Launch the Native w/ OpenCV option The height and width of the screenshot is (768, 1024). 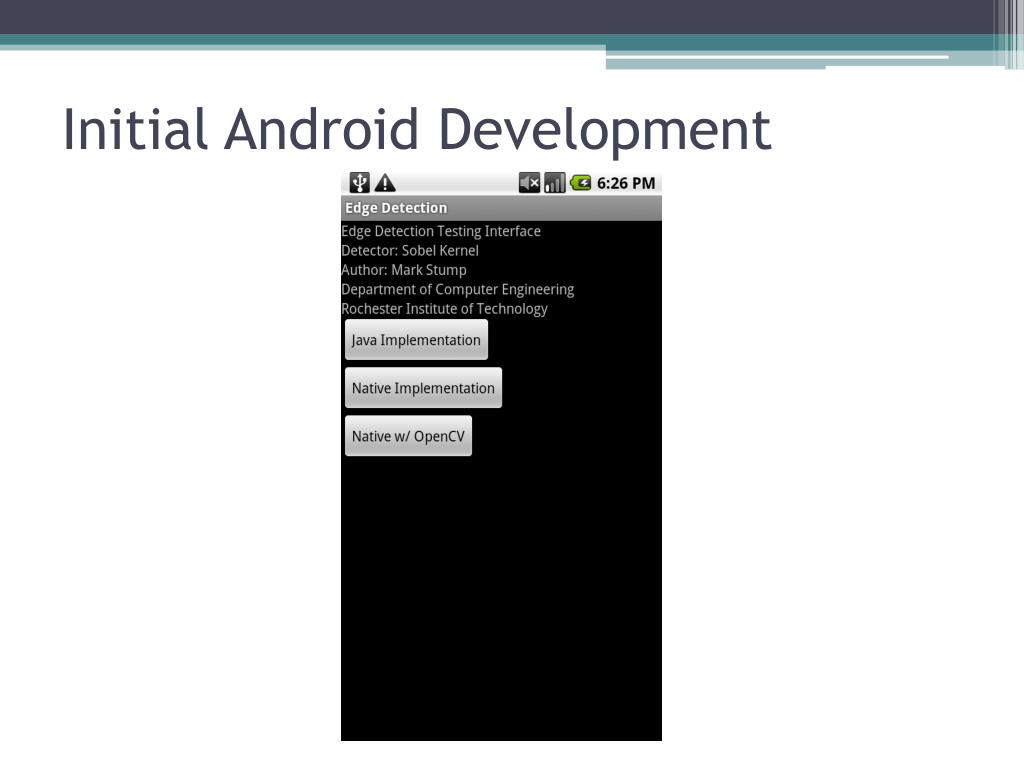408,436
